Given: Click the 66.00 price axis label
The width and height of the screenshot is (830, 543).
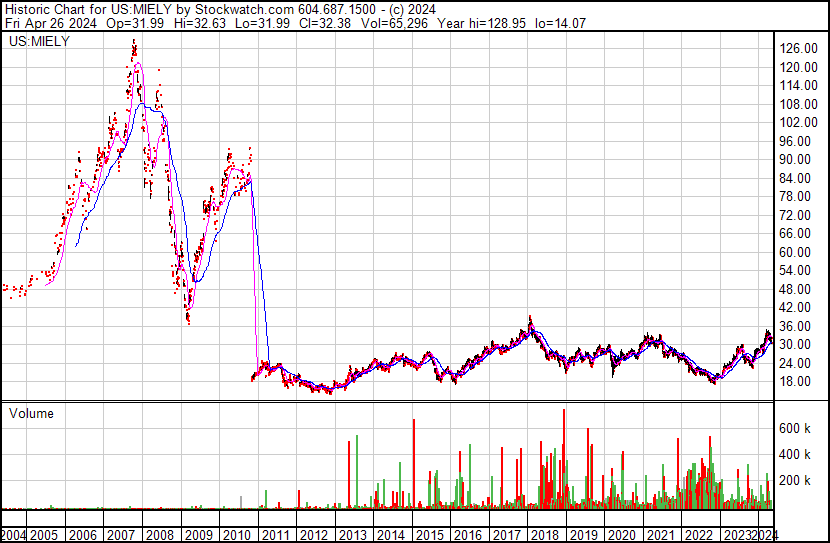Looking at the screenshot, I should point(795,233).
